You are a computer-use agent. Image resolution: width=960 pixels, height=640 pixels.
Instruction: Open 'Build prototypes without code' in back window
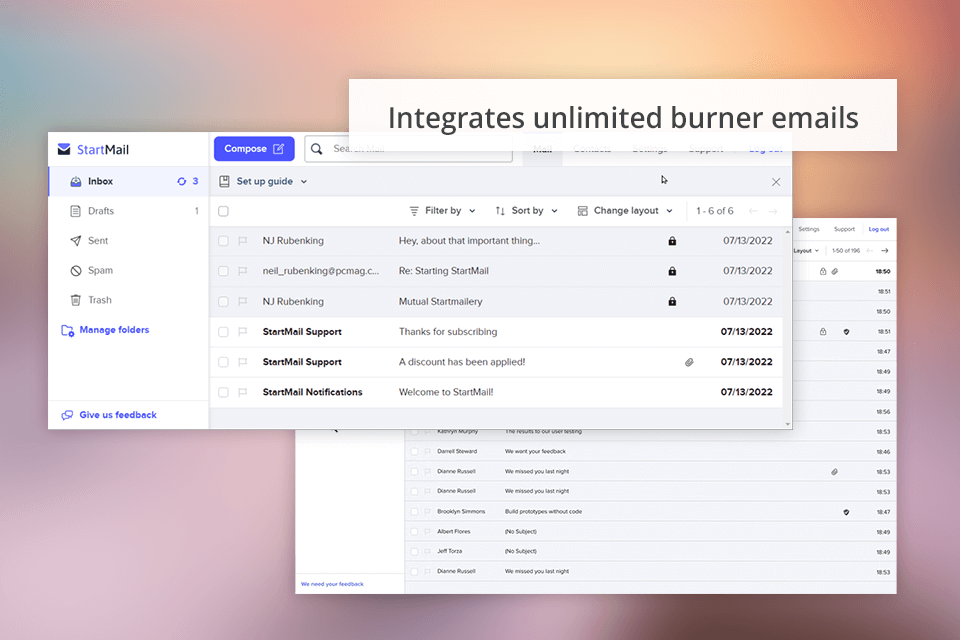543,511
